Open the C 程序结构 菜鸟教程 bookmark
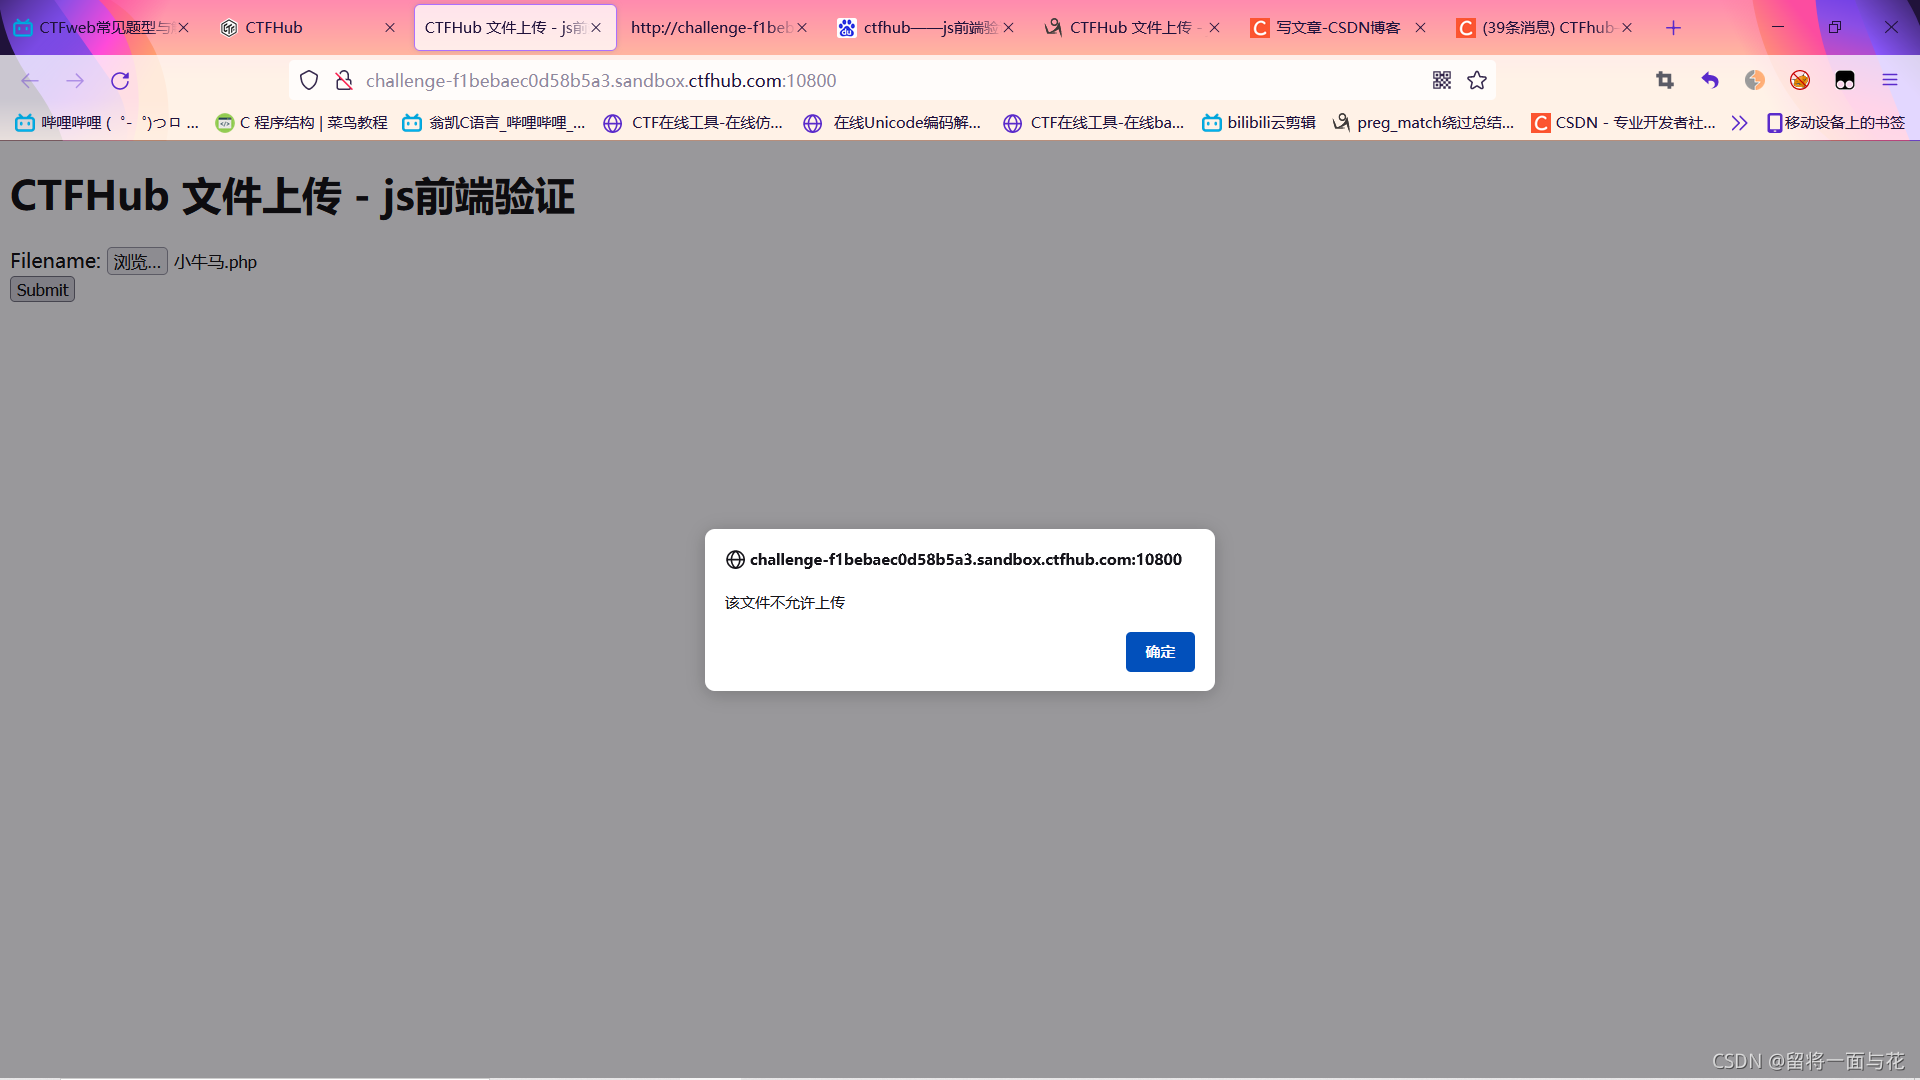The height and width of the screenshot is (1080, 1920). (x=302, y=123)
